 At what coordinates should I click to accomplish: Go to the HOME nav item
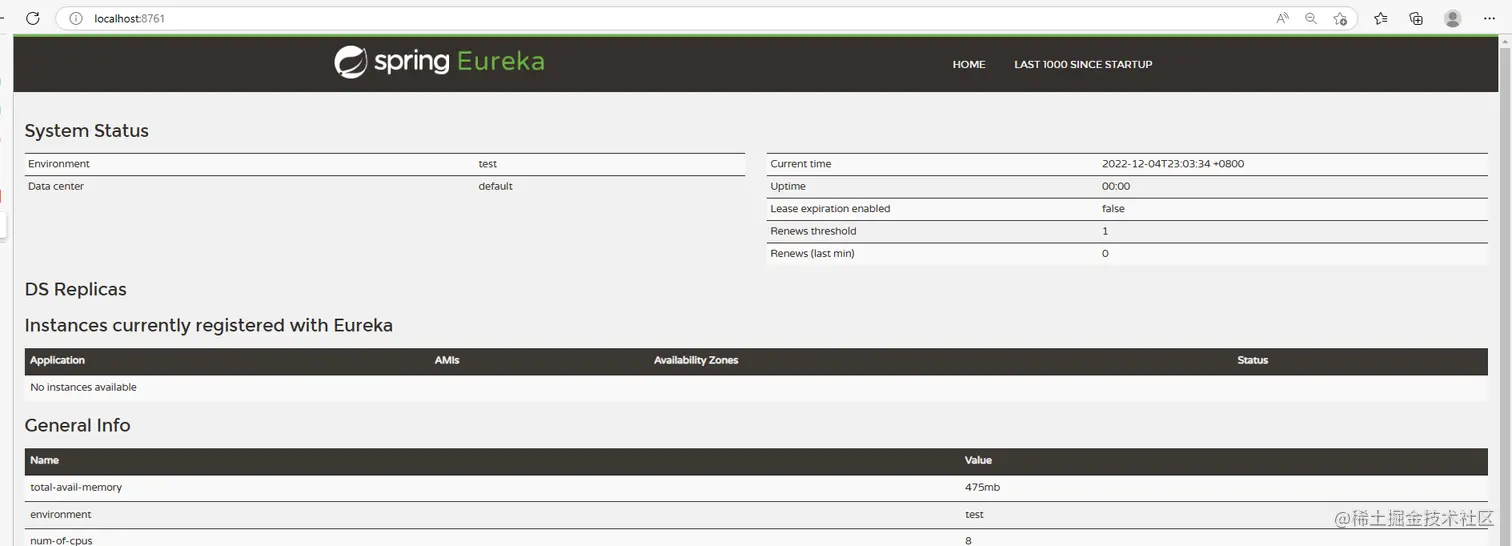pos(969,64)
